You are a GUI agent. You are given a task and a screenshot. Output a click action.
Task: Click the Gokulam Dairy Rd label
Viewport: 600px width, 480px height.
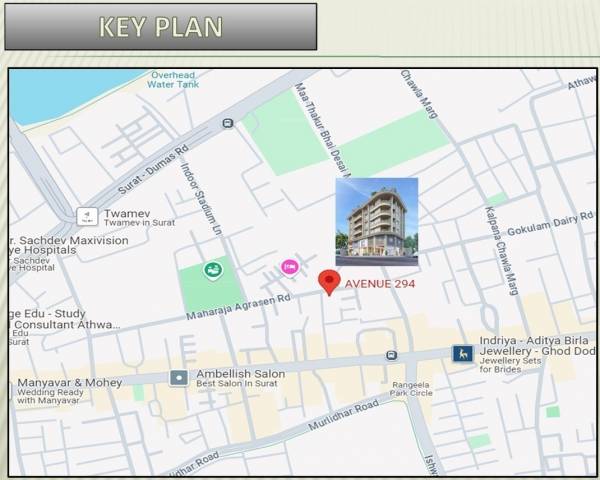tap(550, 224)
